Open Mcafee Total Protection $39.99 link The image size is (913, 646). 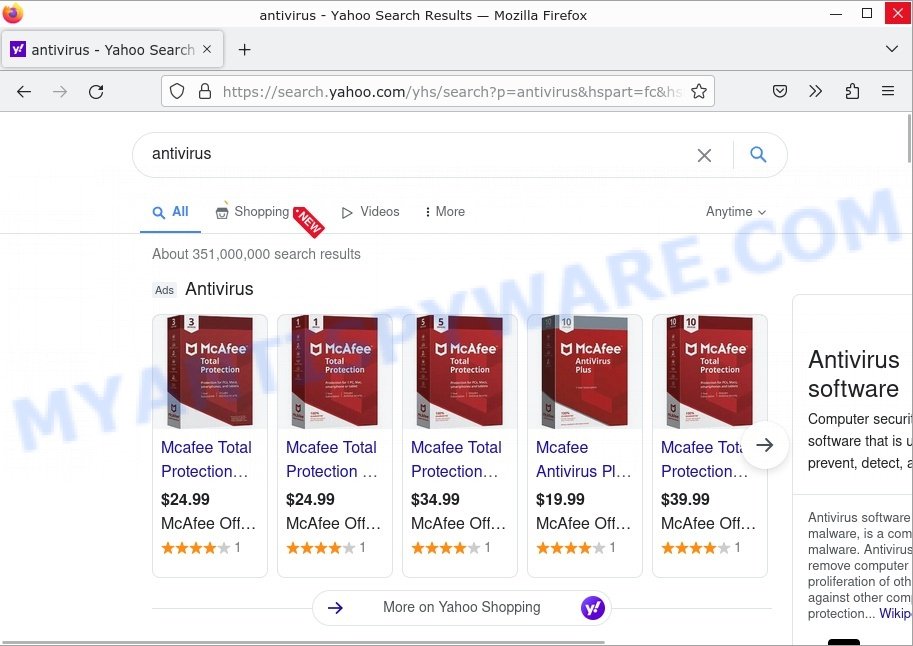tap(703, 459)
